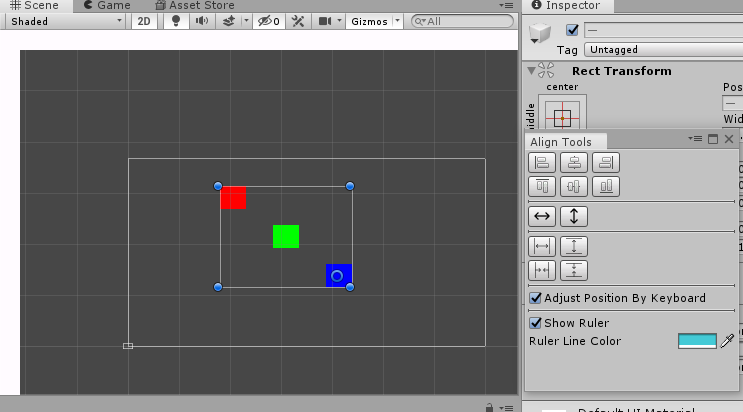The image size is (743, 412).
Task: Toggle hidden objects visibility count
Action: [269, 21]
